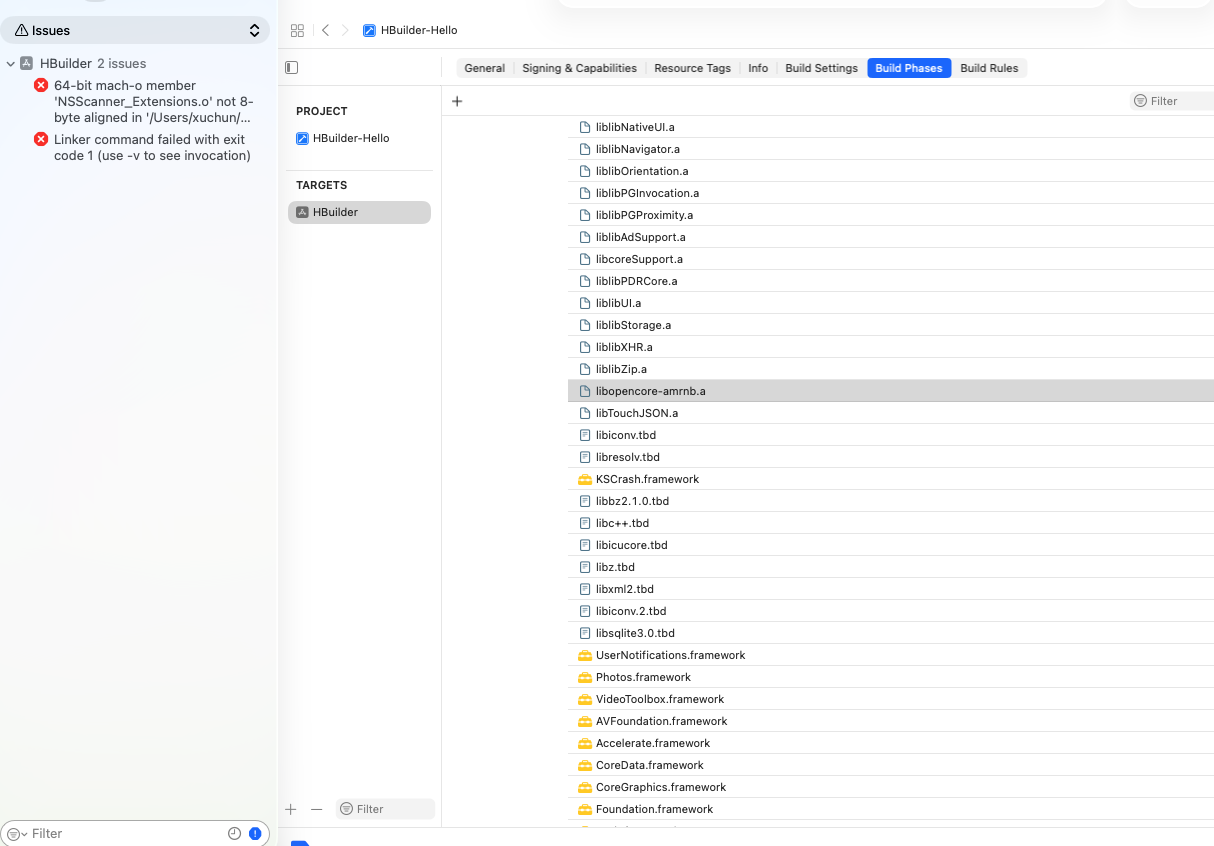Image resolution: width=1214 pixels, height=846 pixels.
Task: Click the add target plus button
Action: (x=291, y=809)
